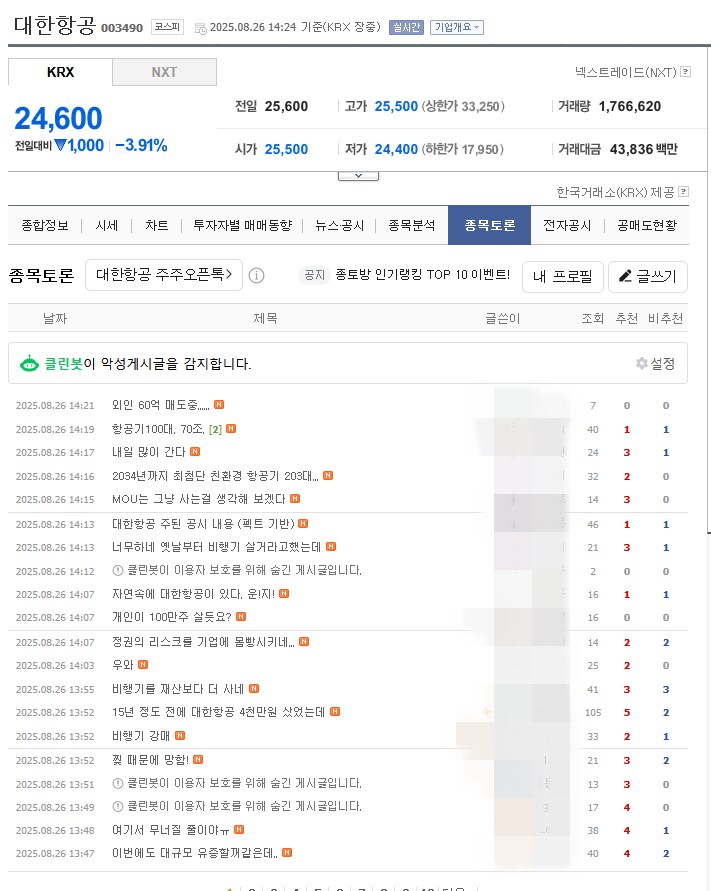Open post 너무하네 옛날부터 비행기 살거라고했는데
Screen dimensions: 711x891
click(x=217, y=547)
